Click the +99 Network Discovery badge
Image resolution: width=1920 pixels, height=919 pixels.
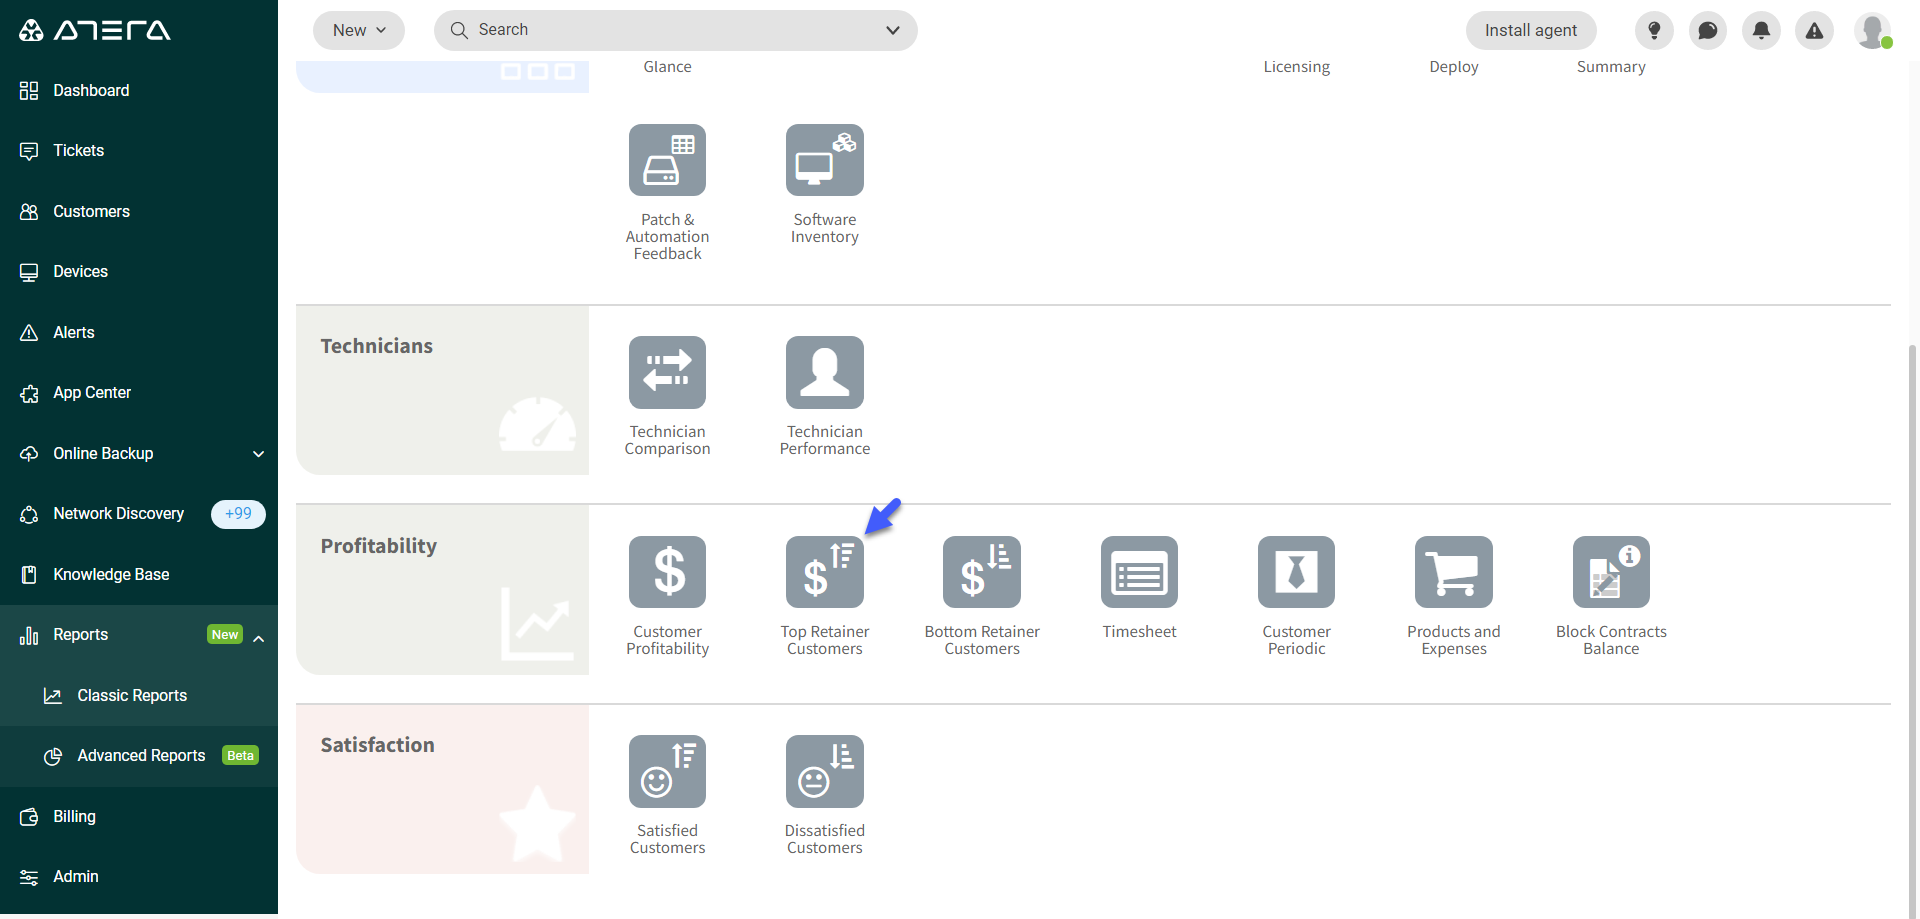click(238, 514)
